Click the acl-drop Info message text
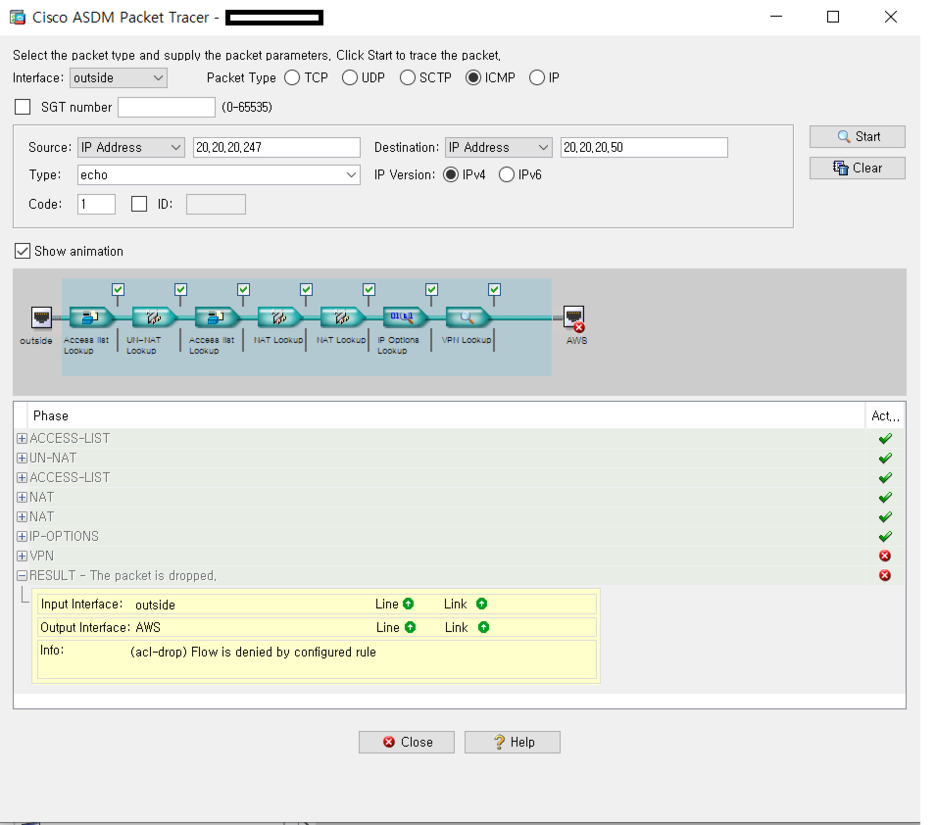Screen dimensions: 936x825 (x=253, y=652)
